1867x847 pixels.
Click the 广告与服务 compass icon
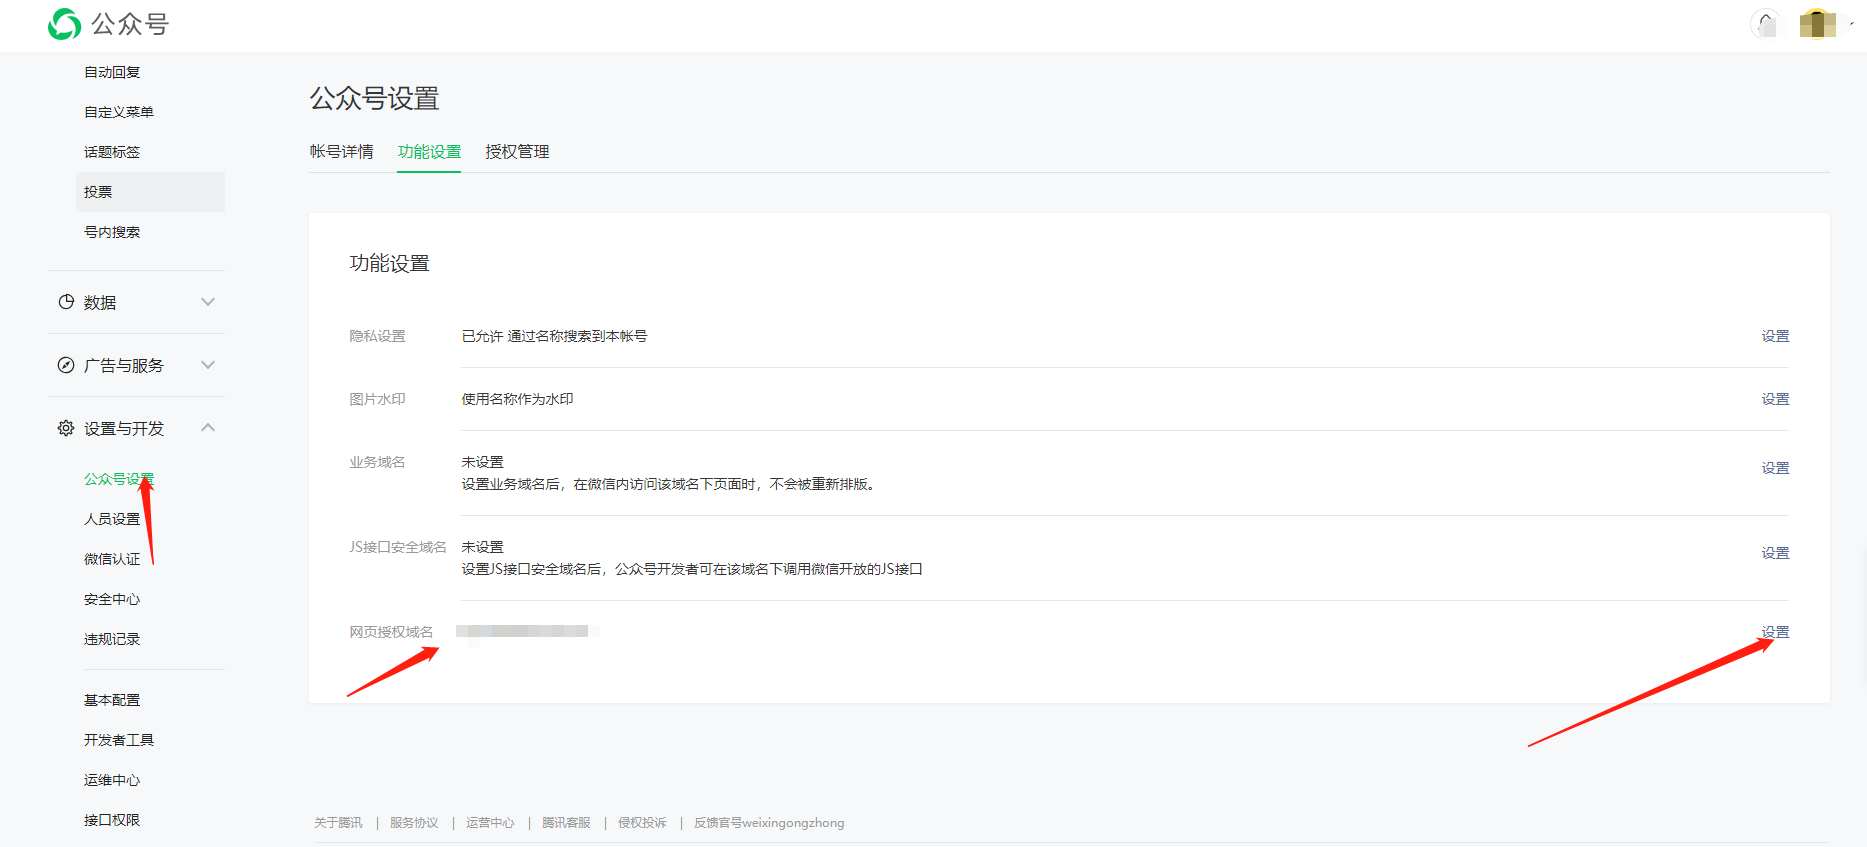click(66, 365)
